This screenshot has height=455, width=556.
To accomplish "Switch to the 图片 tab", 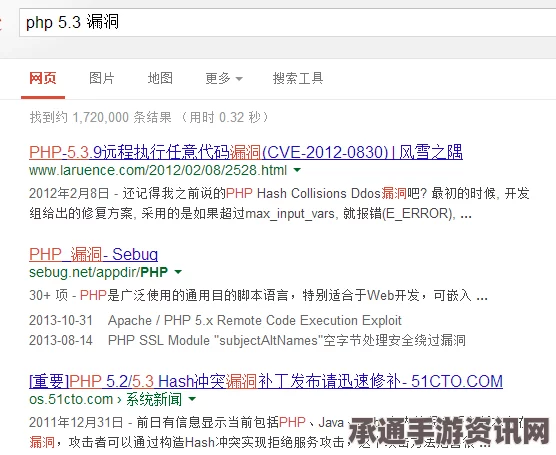I will (102, 78).
